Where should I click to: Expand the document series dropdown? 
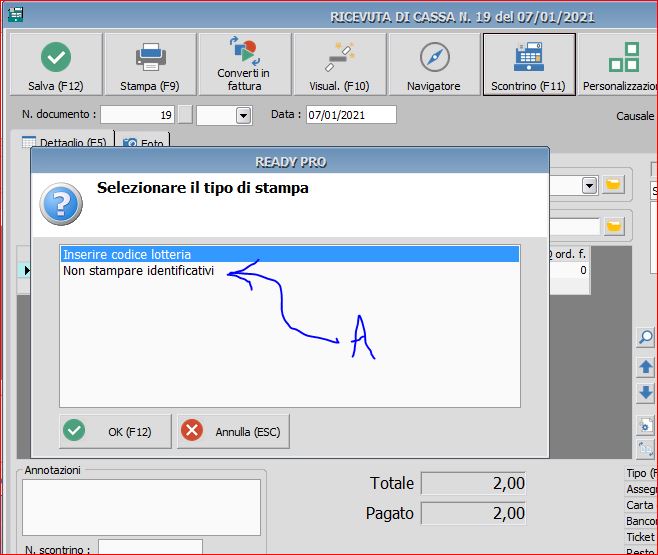pos(243,115)
